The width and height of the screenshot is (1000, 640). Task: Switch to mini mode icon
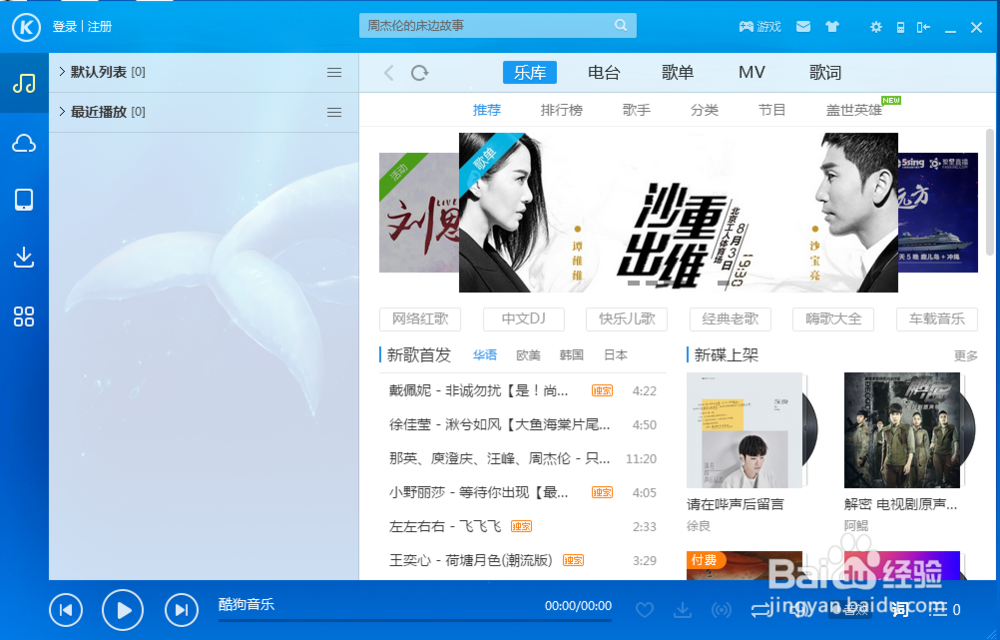coord(923,27)
